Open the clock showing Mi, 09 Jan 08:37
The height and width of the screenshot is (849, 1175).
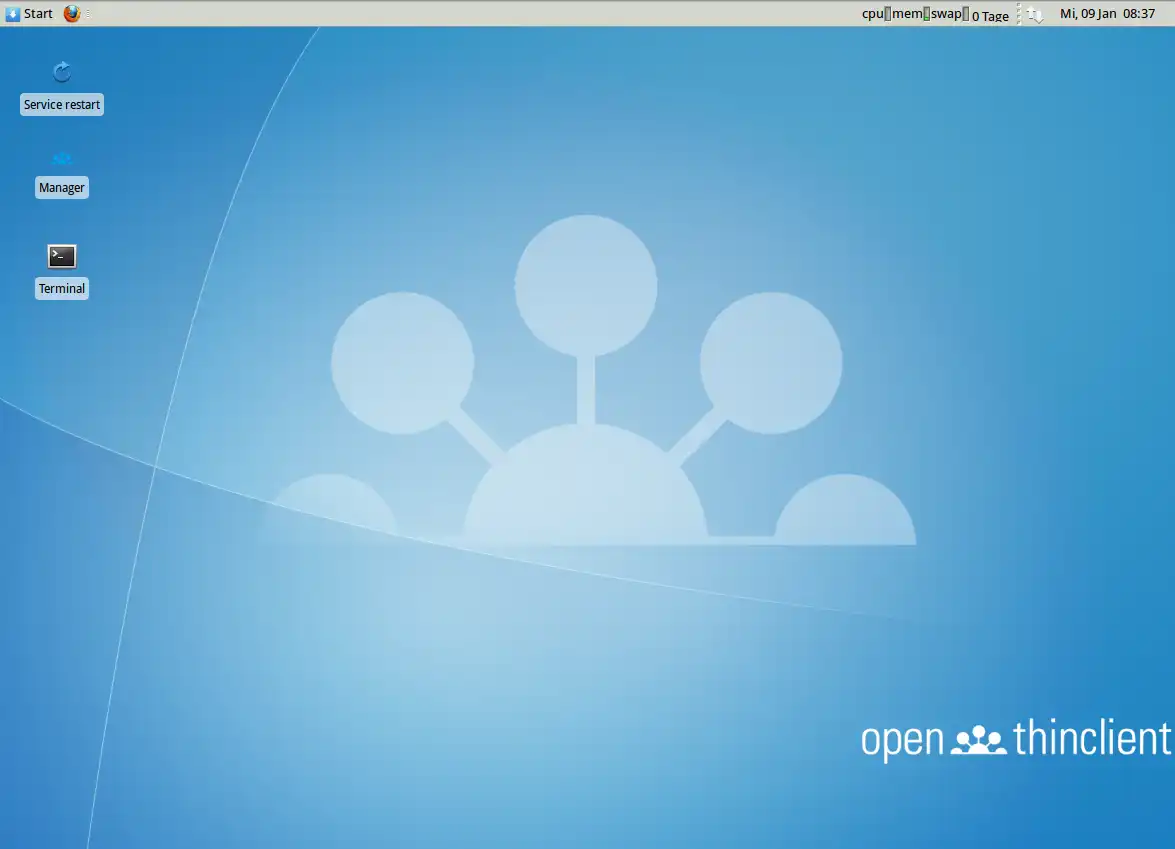pos(1108,13)
